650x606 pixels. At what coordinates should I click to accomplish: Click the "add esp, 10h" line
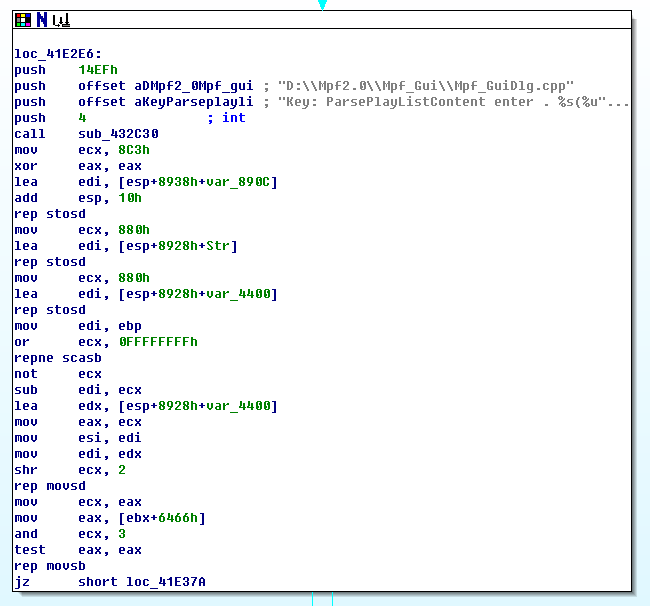pos(78,198)
